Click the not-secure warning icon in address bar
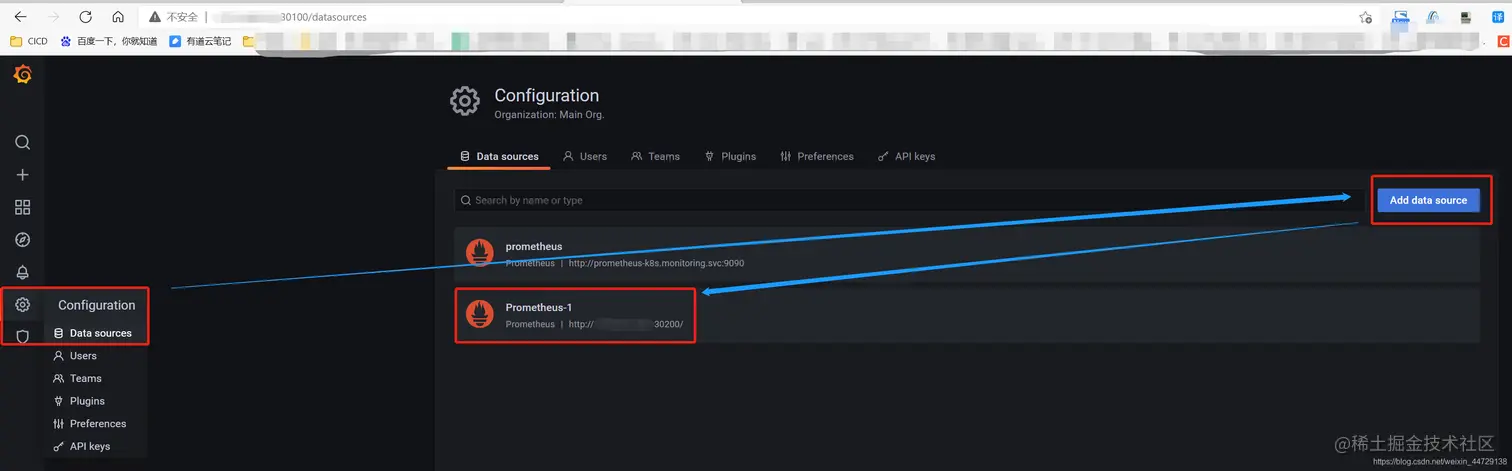 (x=155, y=17)
